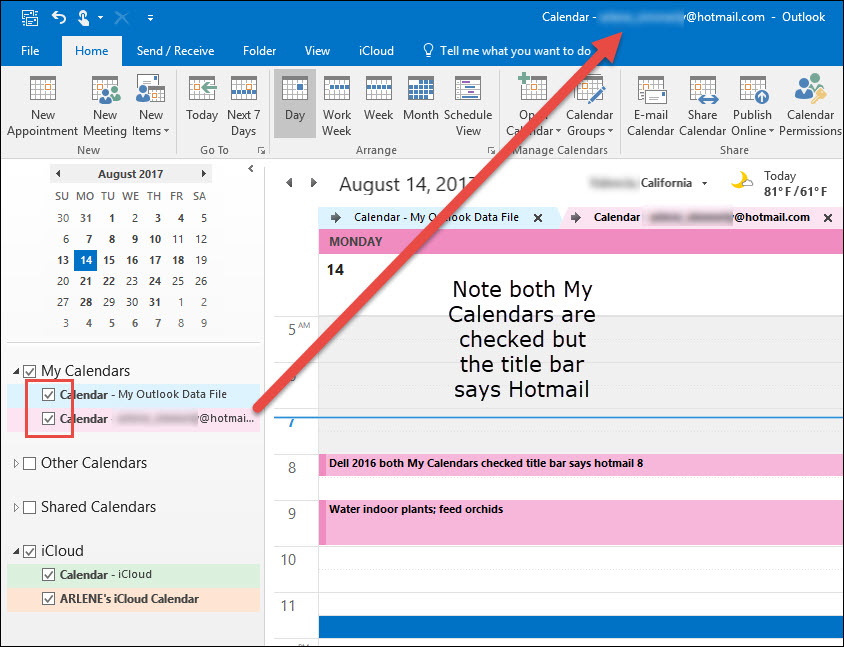This screenshot has width=844, height=647.
Task: Go to next month in mini calendar
Action: 203,174
